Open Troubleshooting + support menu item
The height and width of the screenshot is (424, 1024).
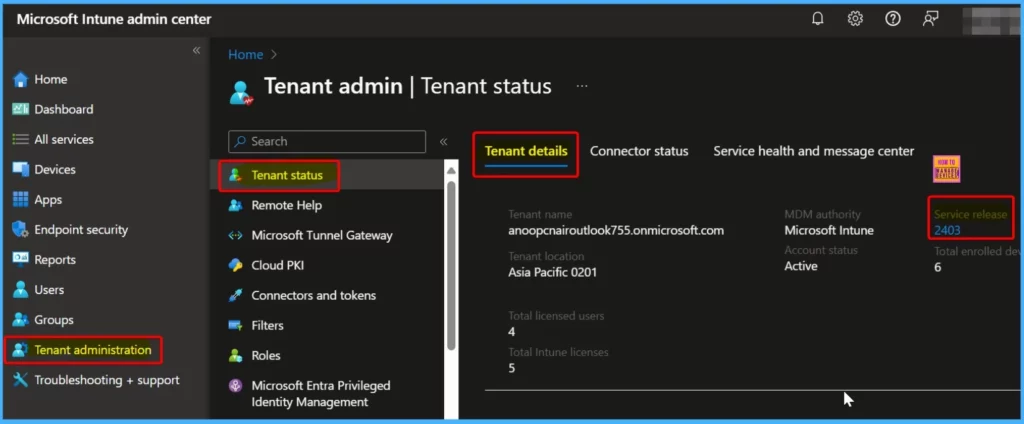click(x=107, y=380)
